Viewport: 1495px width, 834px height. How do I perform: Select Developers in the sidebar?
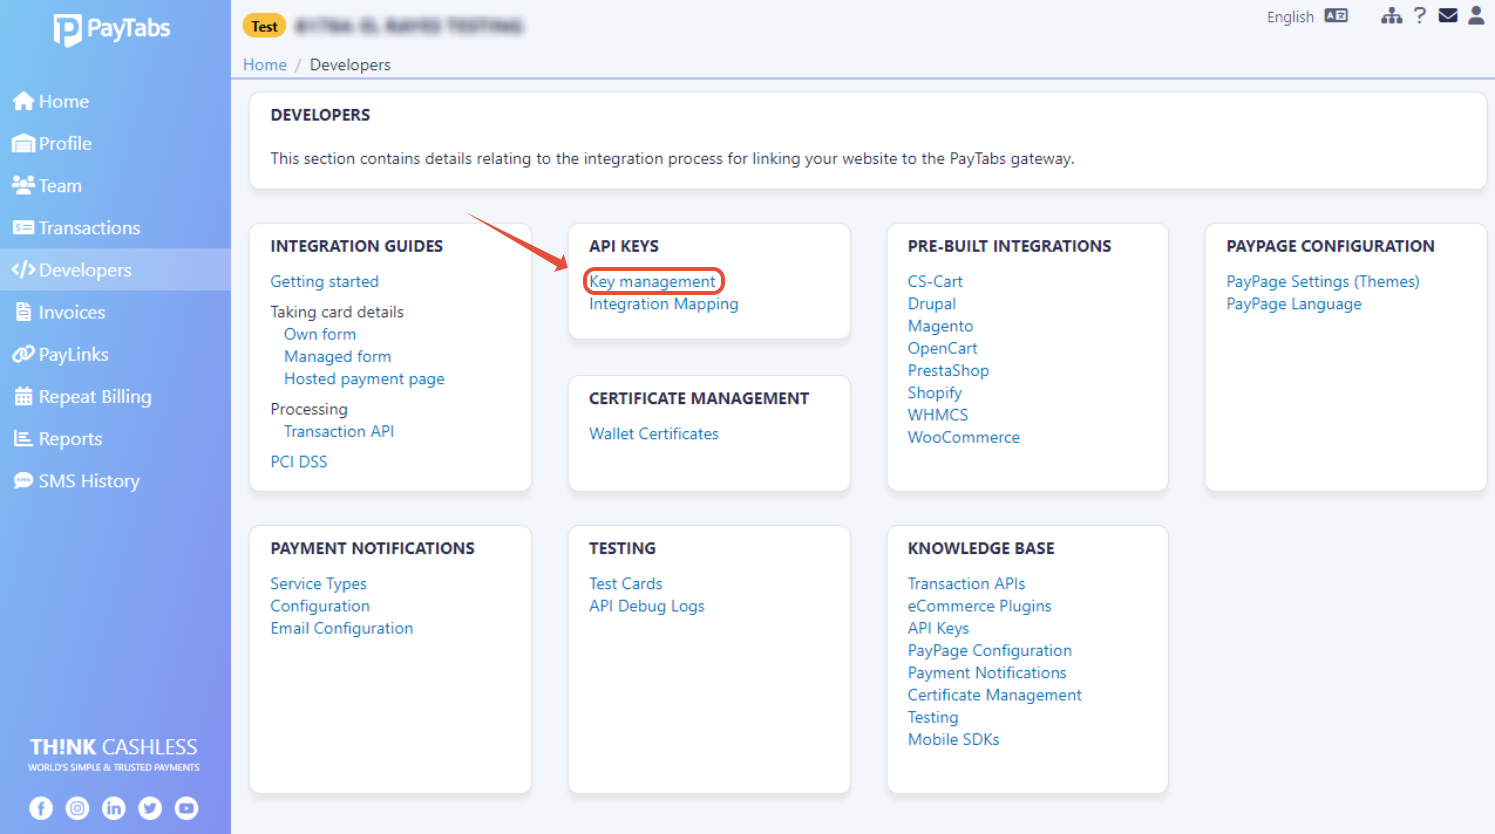(x=115, y=270)
